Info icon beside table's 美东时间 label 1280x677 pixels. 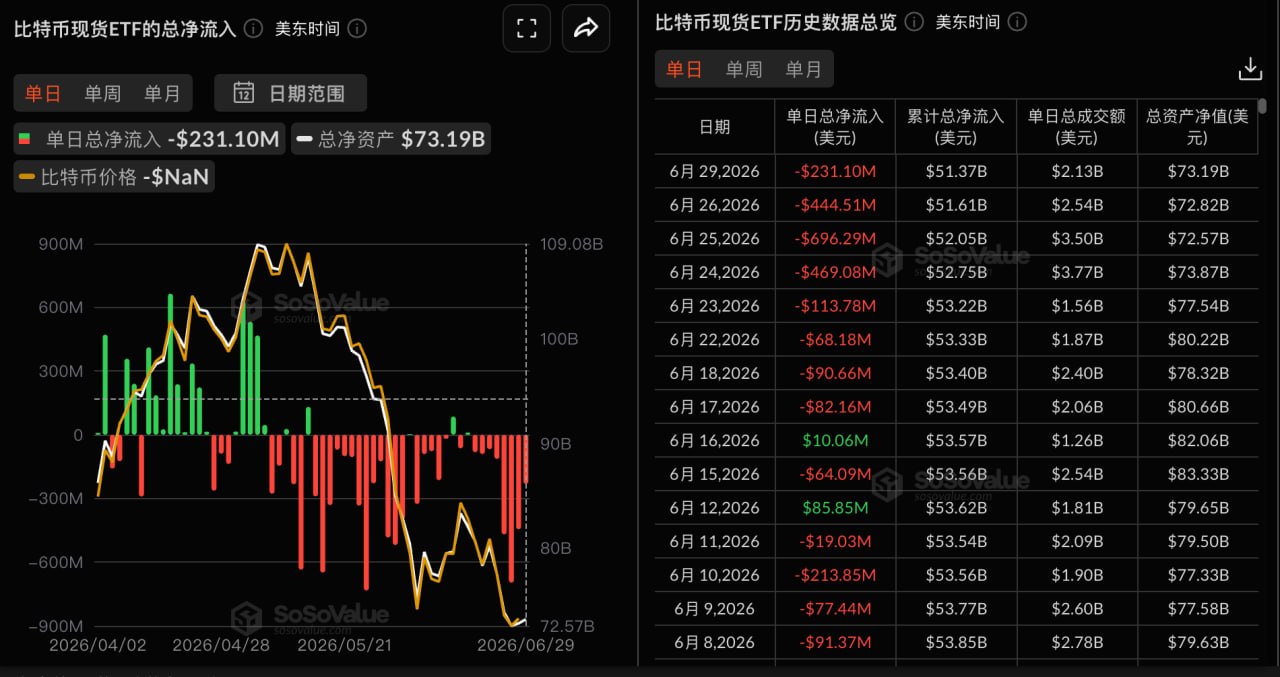point(1017,22)
